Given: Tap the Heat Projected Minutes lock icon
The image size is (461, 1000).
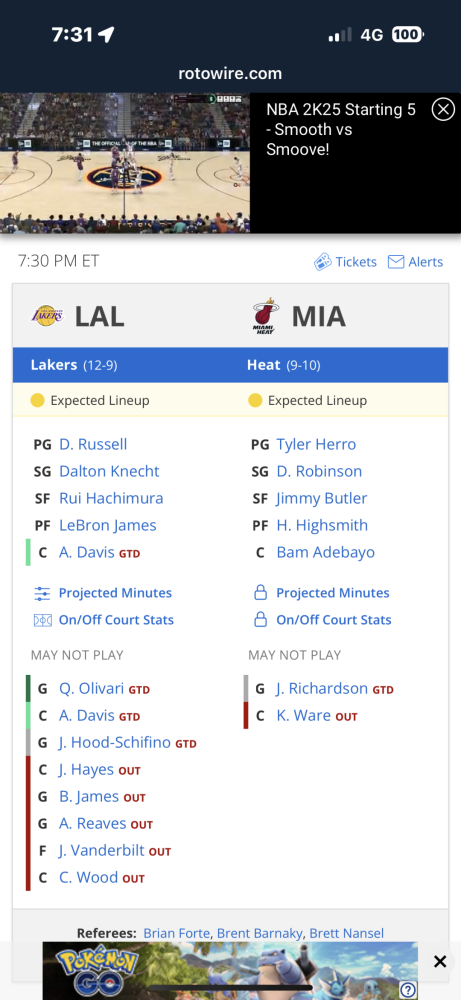Looking at the screenshot, I should (260, 593).
